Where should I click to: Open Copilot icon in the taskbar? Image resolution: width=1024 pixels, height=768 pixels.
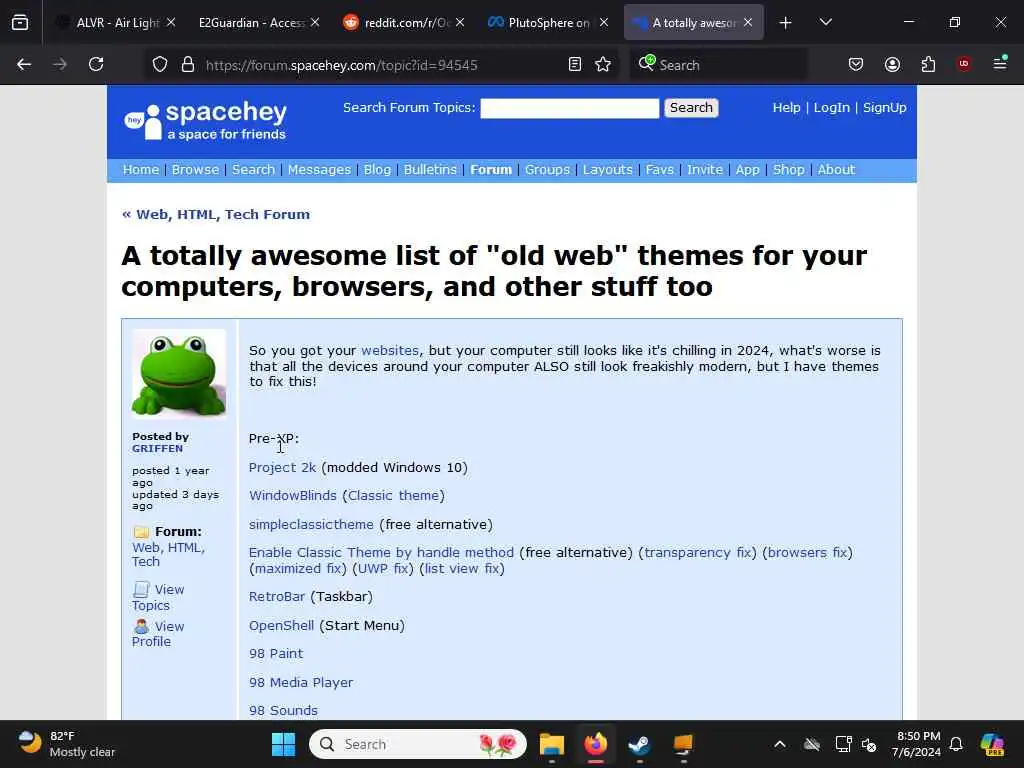point(992,744)
